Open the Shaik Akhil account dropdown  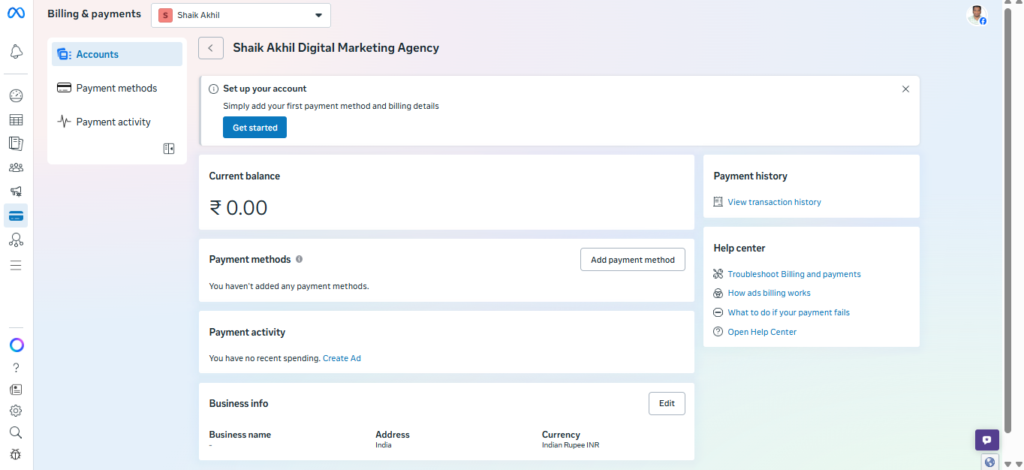[241, 16]
